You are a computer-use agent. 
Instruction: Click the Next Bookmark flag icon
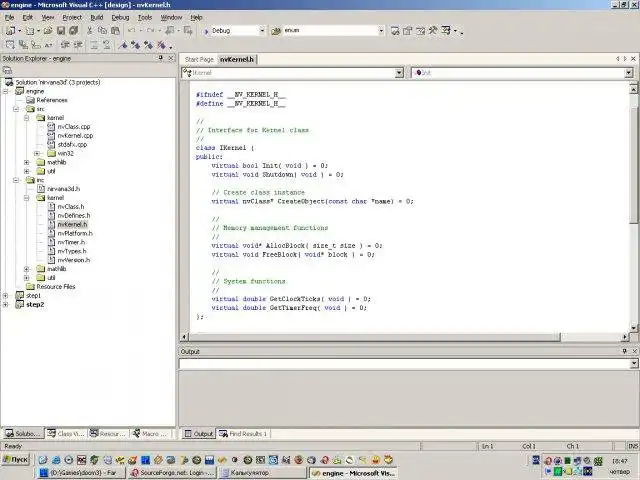click(135, 45)
